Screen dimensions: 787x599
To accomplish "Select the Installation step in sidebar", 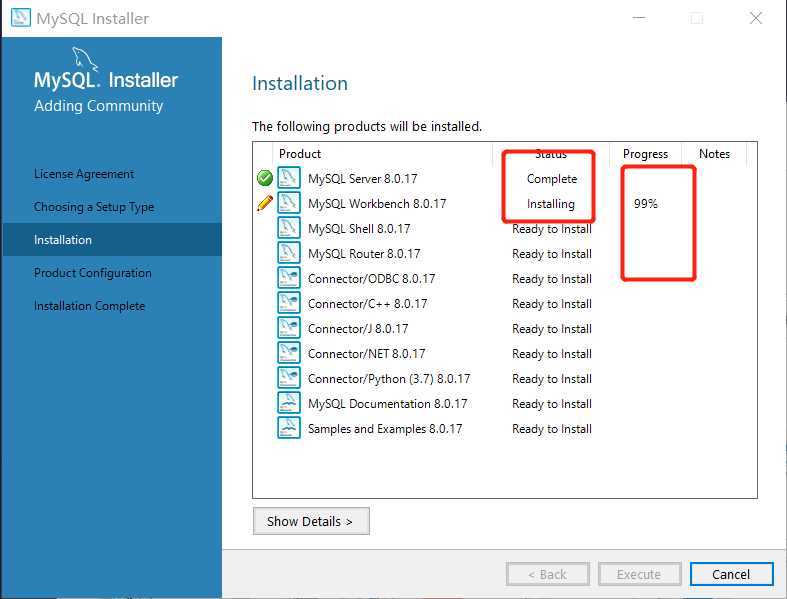I will point(112,239).
